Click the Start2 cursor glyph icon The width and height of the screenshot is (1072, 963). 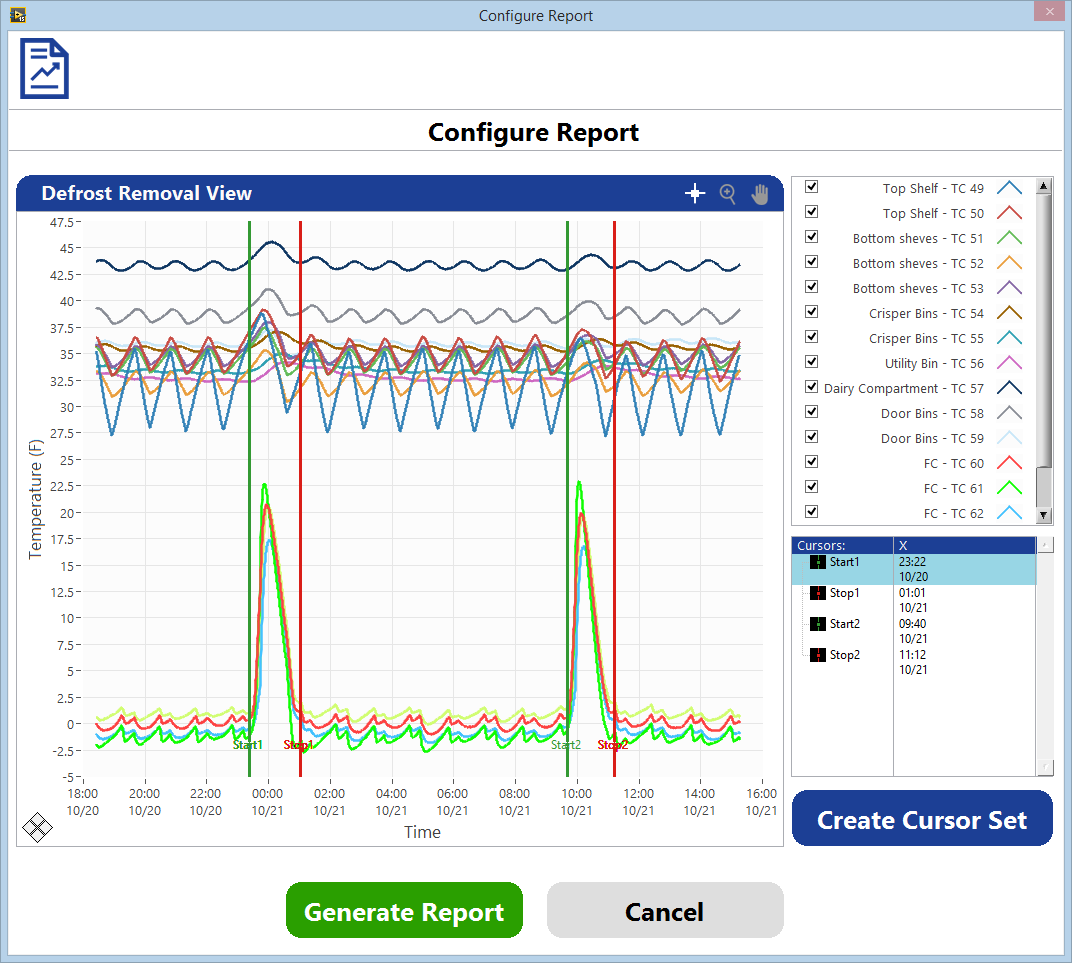818,624
